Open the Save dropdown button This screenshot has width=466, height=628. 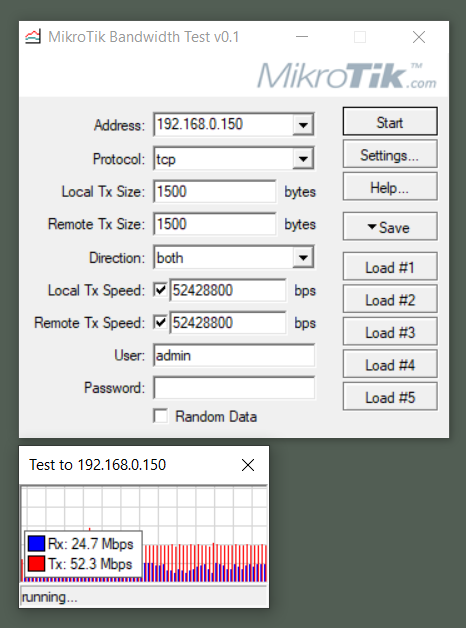390,227
